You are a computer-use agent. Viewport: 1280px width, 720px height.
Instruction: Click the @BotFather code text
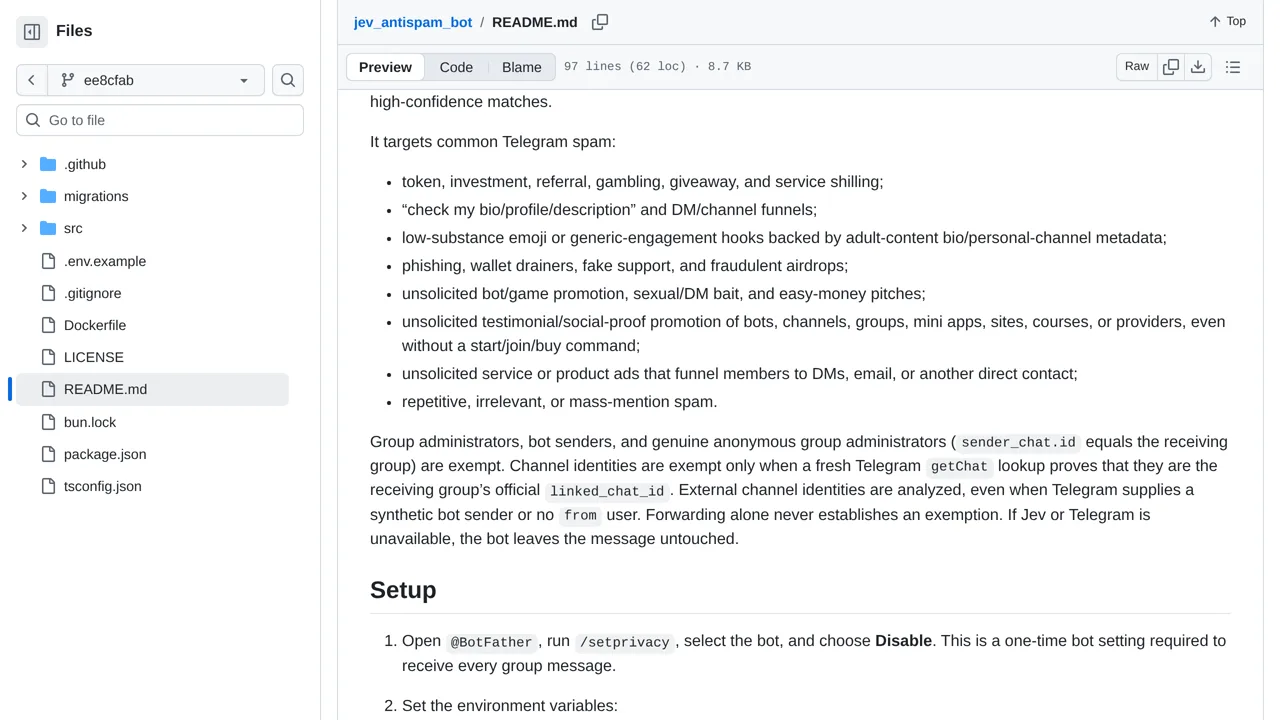click(492, 642)
